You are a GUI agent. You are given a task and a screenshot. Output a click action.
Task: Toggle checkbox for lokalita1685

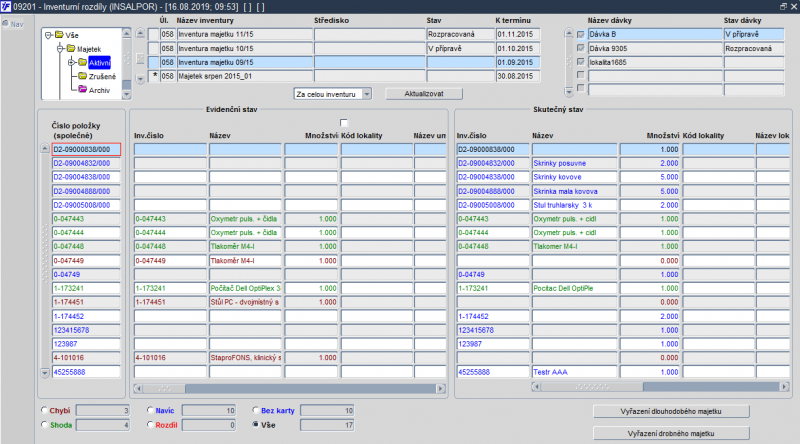click(x=581, y=62)
